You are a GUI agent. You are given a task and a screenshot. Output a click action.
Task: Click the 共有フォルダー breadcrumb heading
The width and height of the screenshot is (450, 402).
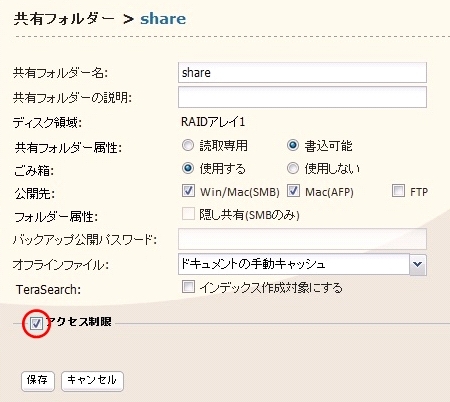point(64,19)
